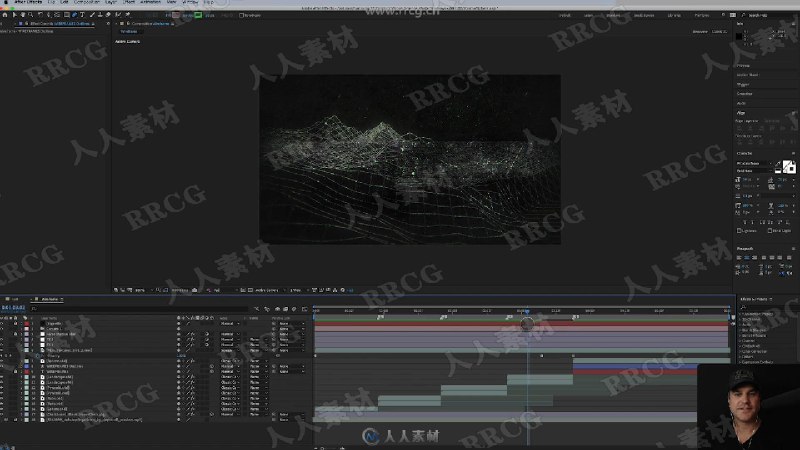Toggle visibility eye of layer 8 WIREFRAMES Outlines
Image resolution: width=800 pixels, height=450 pixels.
coord(2,366)
